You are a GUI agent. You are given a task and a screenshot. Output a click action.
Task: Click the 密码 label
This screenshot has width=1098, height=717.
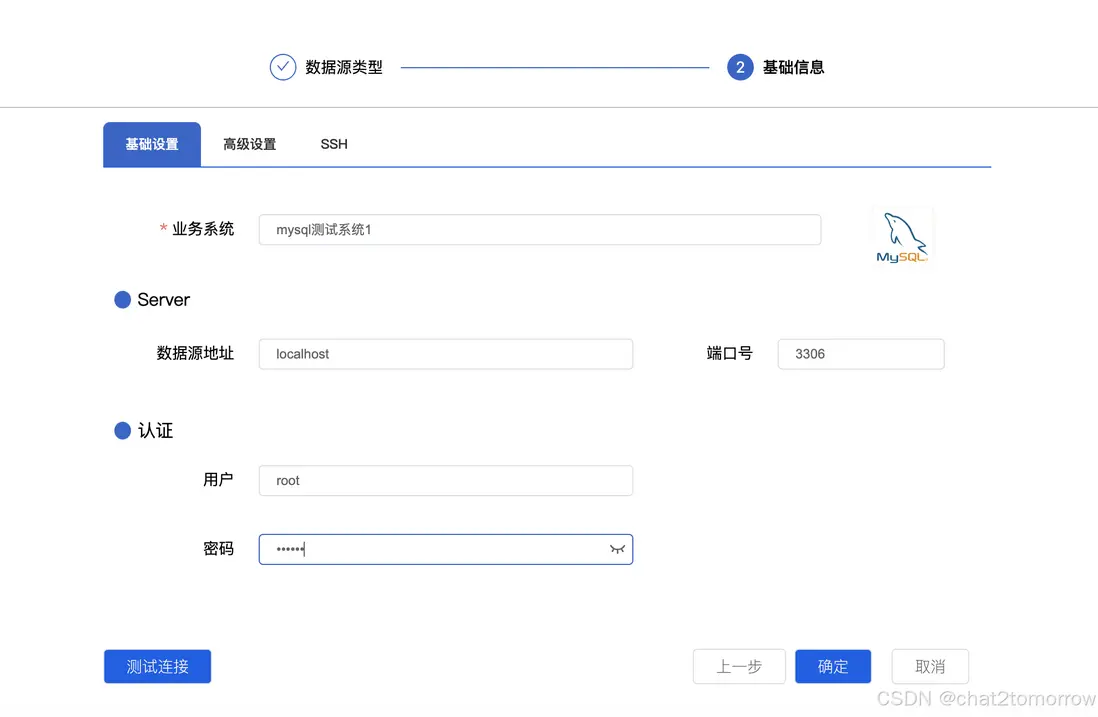pyautogui.click(x=218, y=549)
